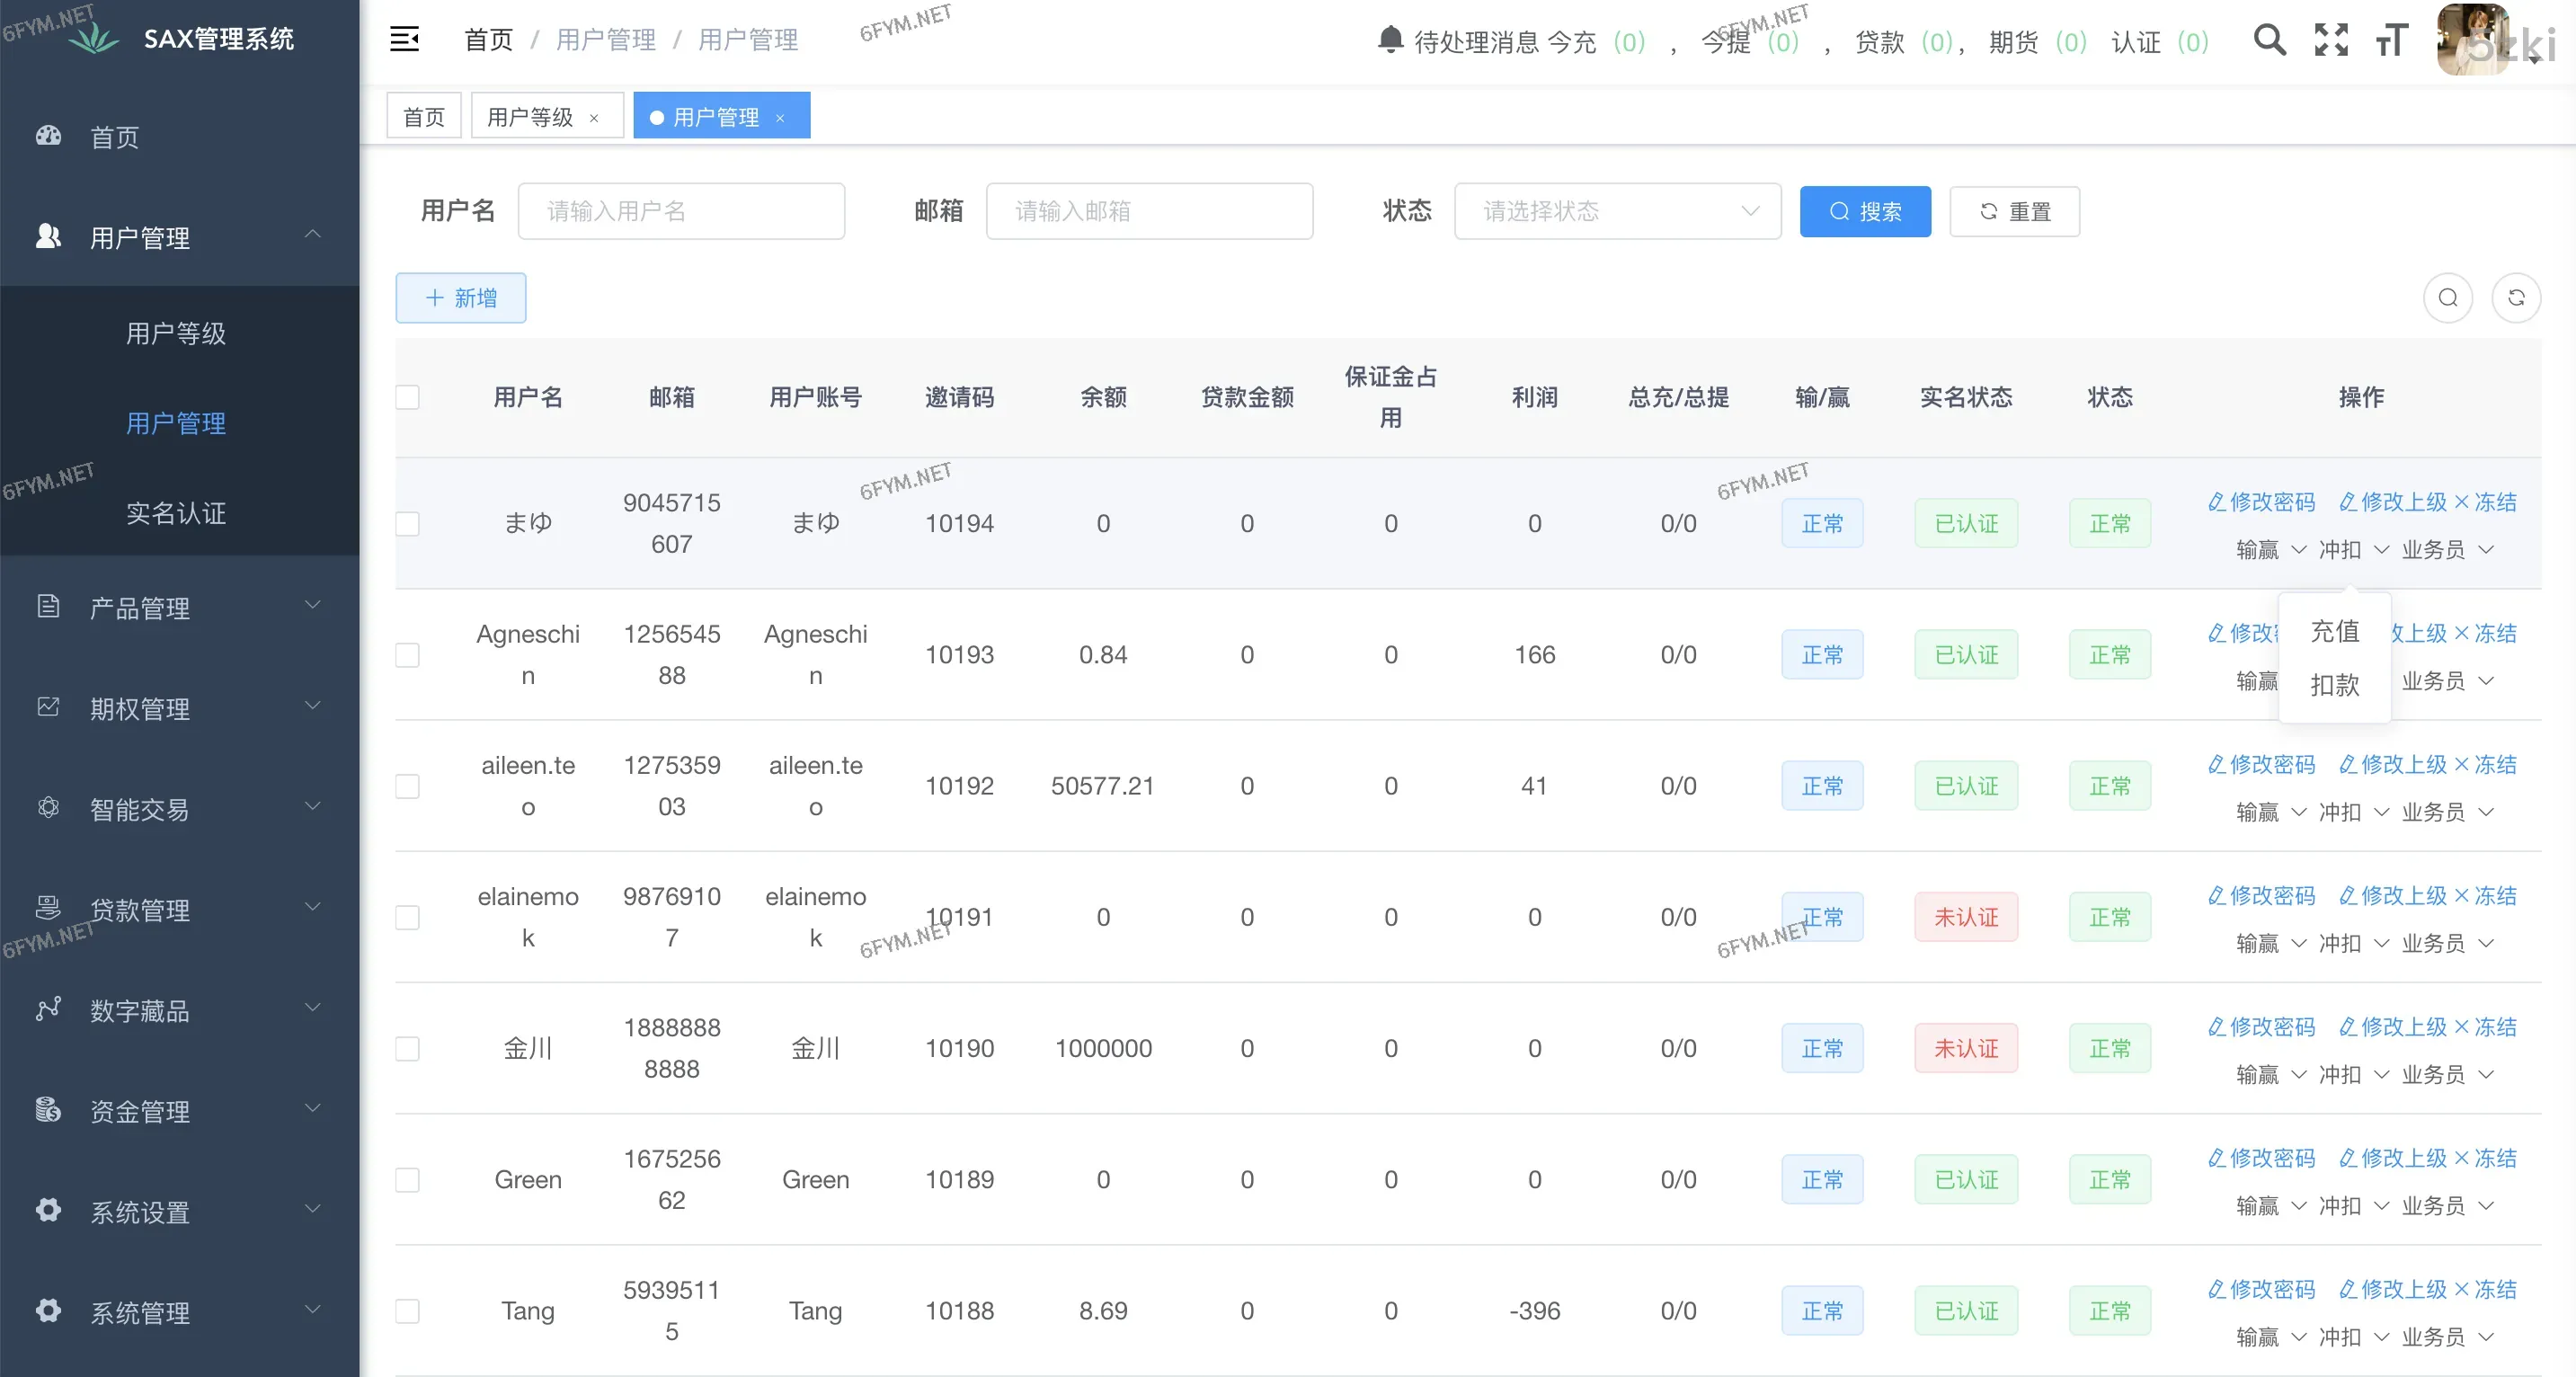Click the round table refresh icon

[2516, 298]
